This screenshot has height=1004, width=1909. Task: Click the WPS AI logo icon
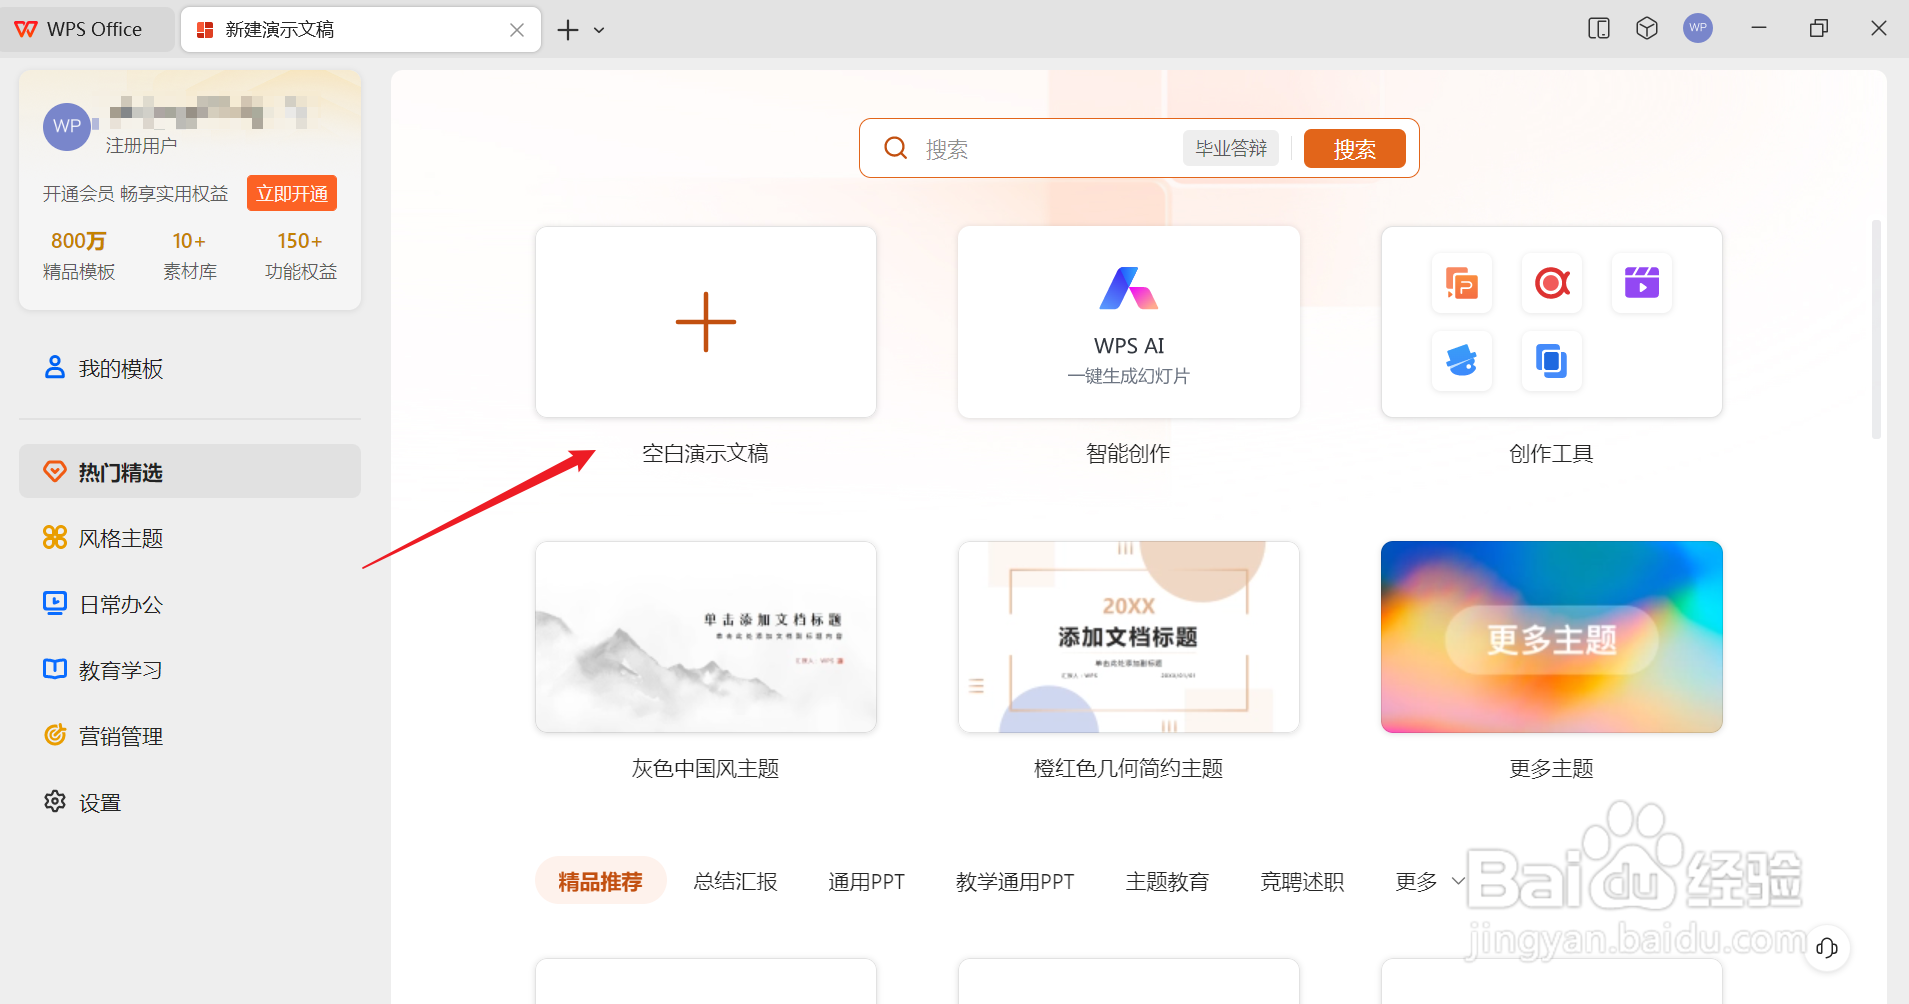[1129, 289]
